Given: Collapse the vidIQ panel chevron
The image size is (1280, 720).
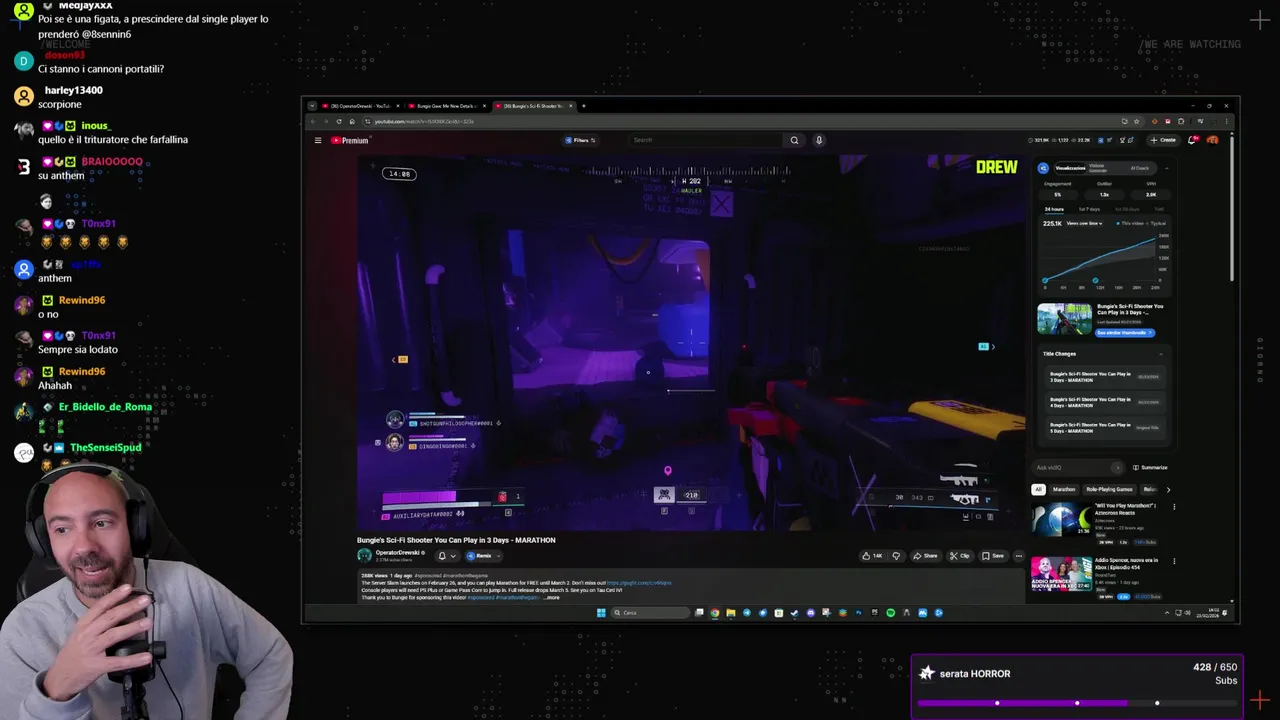Looking at the screenshot, I should tap(1166, 168).
